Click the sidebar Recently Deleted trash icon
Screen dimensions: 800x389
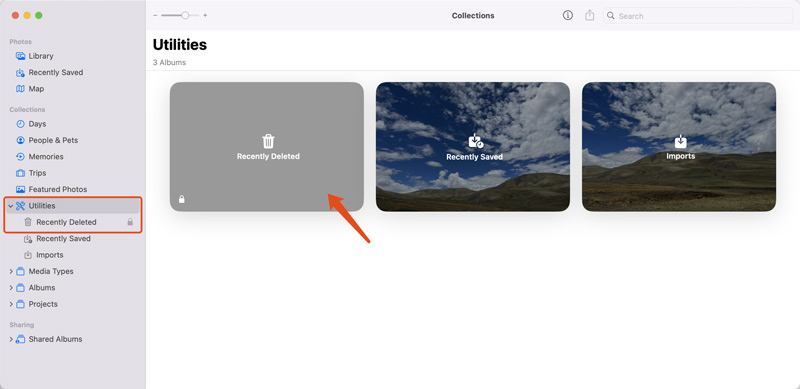point(28,222)
